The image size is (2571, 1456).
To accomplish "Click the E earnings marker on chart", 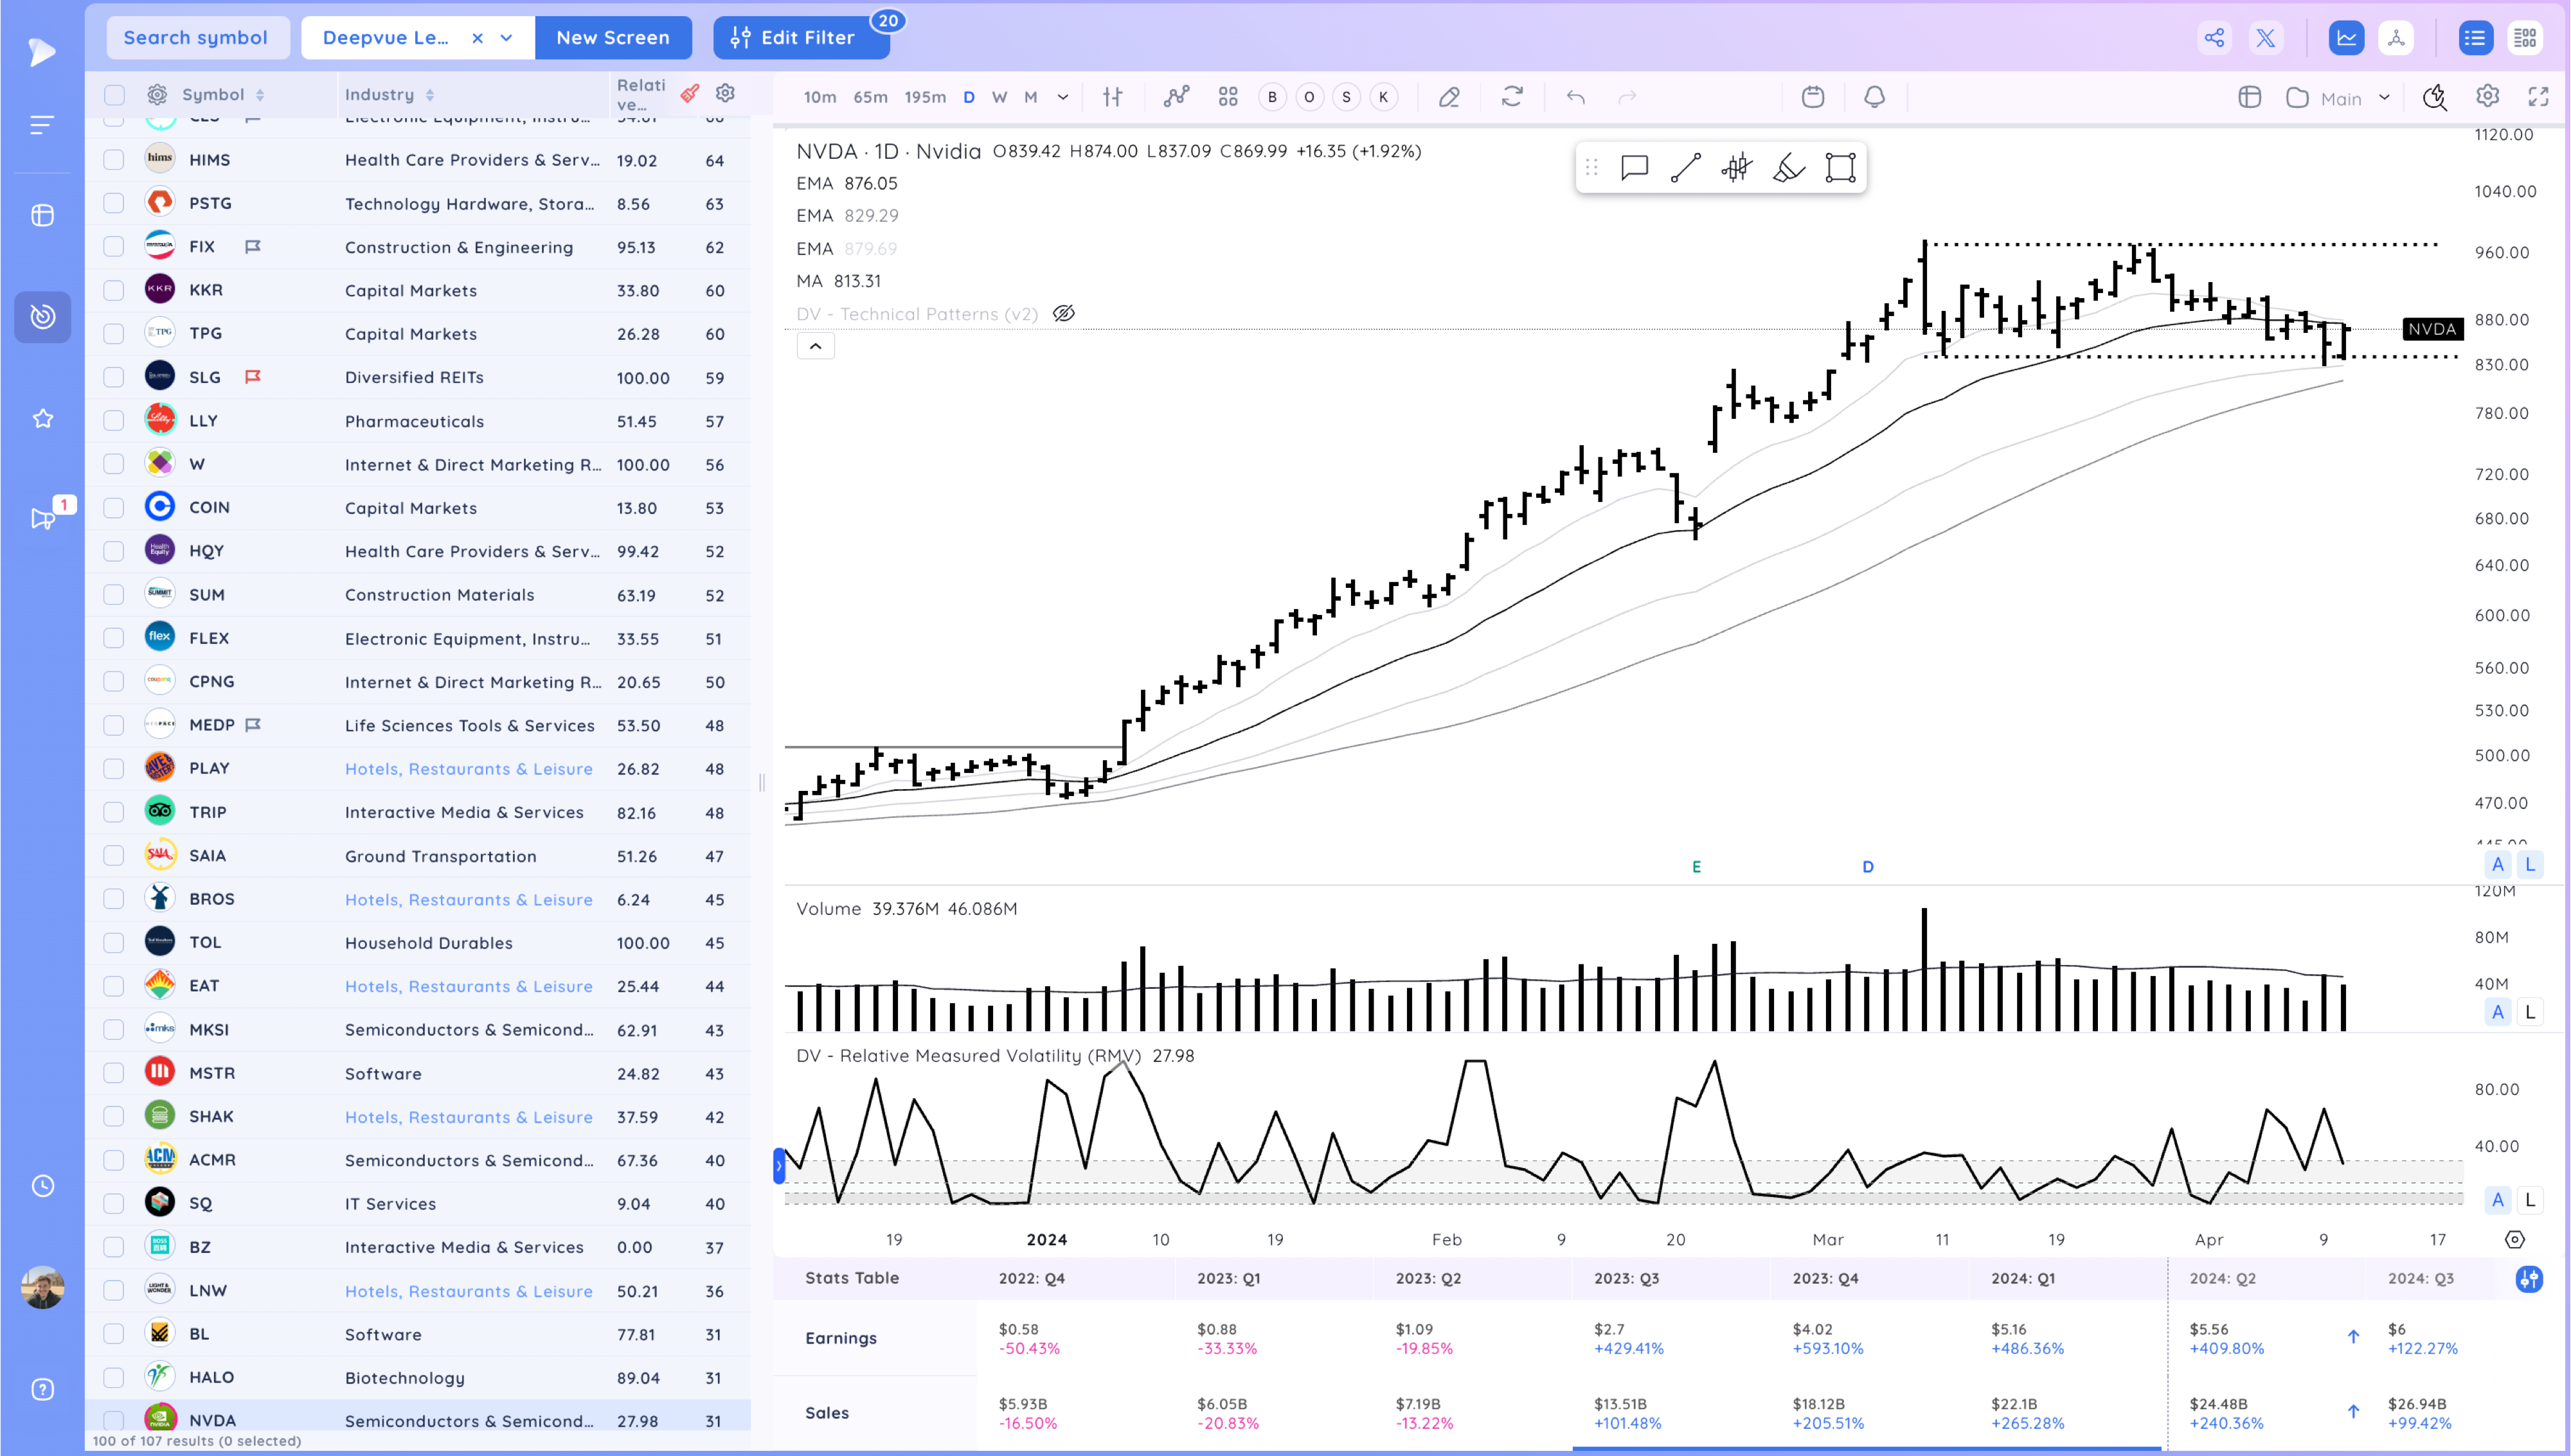I will click(1696, 867).
